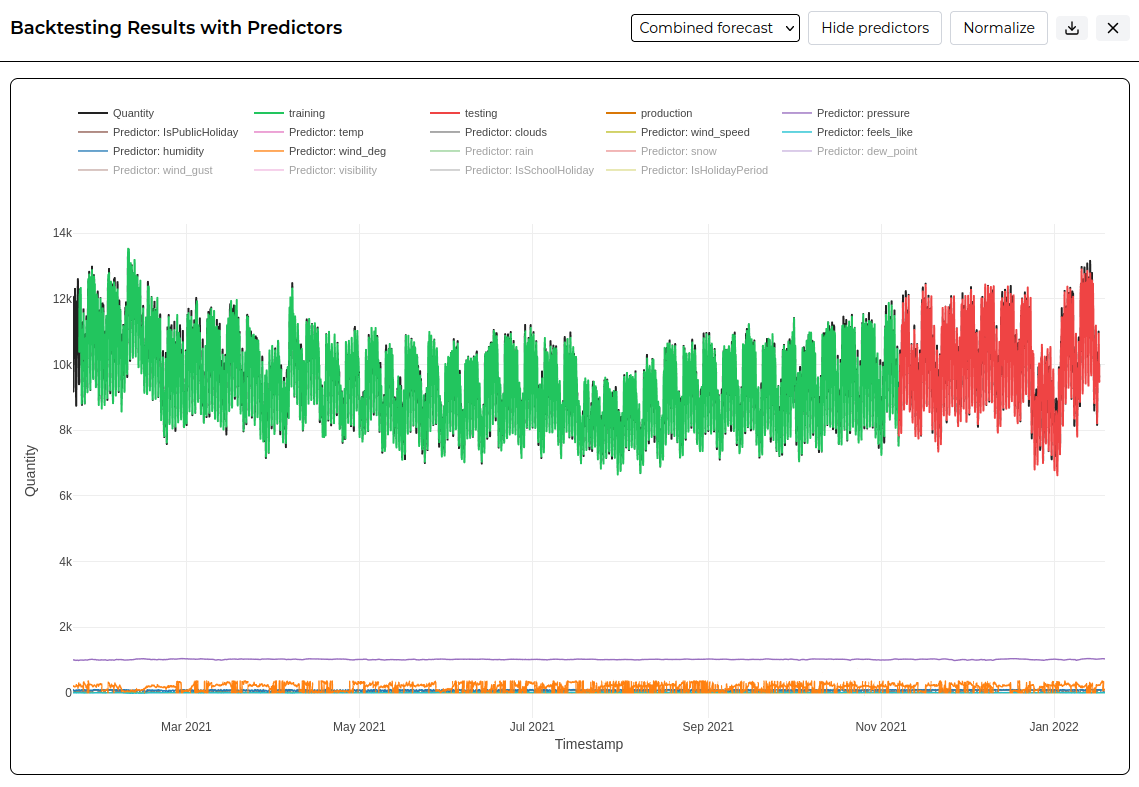Screen dimensions: 1139x787
Task: Click the purple pressure legend line swatch
Action: 797,113
